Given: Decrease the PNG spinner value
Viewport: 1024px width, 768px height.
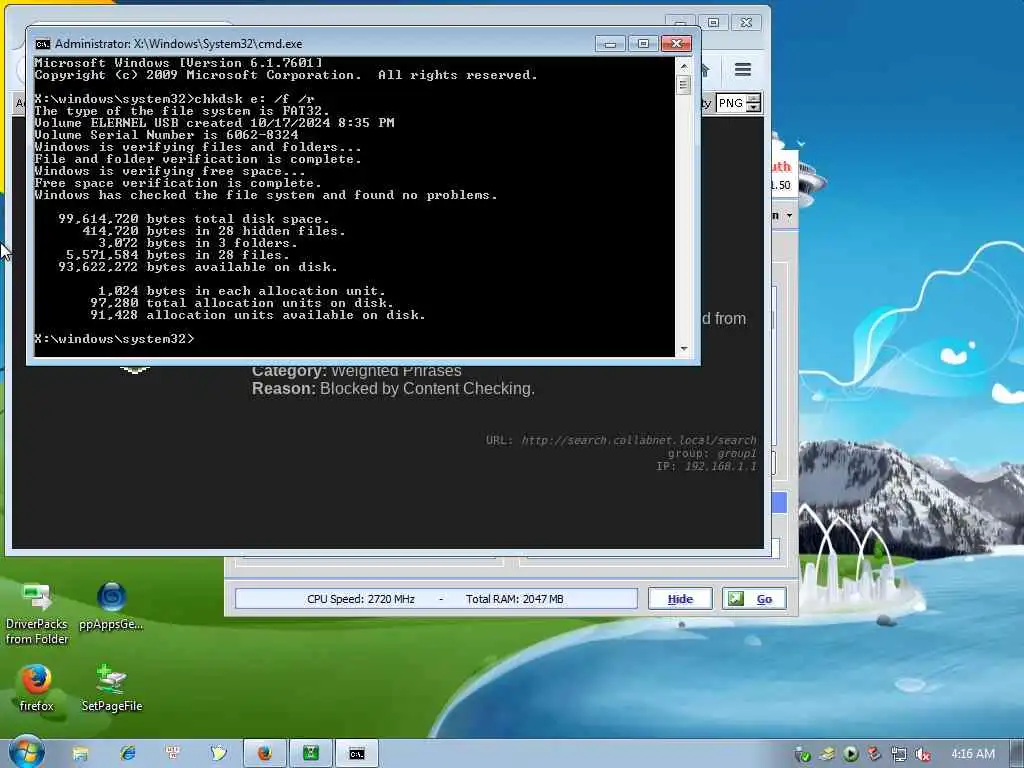Looking at the screenshot, I should point(754,107).
